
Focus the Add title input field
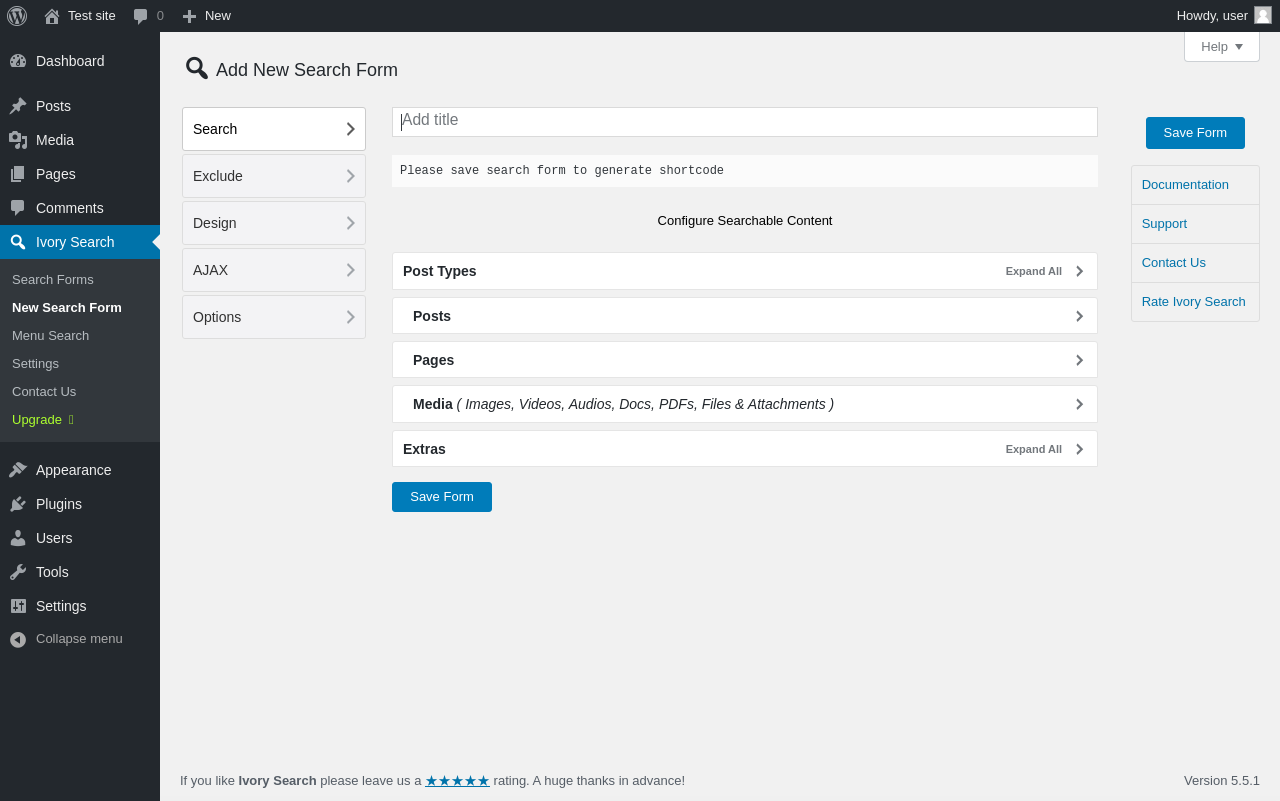click(745, 122)
